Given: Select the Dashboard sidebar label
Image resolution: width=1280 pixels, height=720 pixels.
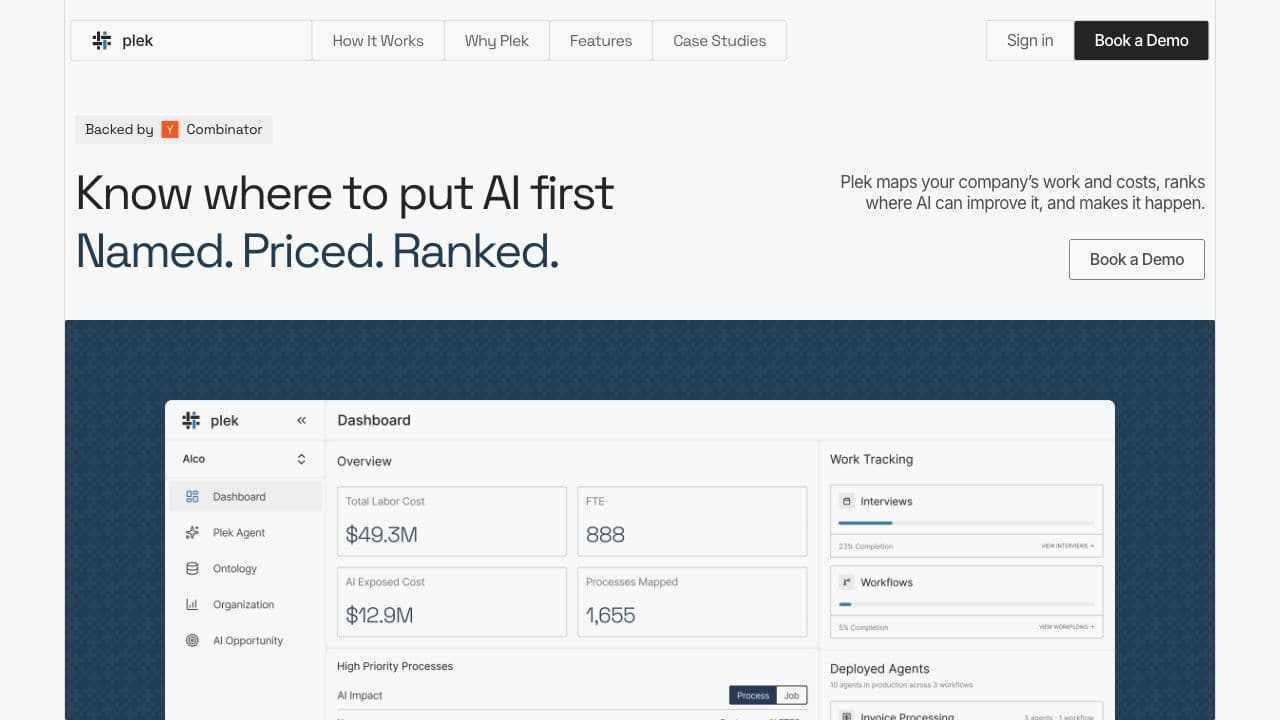Looking at the screenshot, I should 239,496.
